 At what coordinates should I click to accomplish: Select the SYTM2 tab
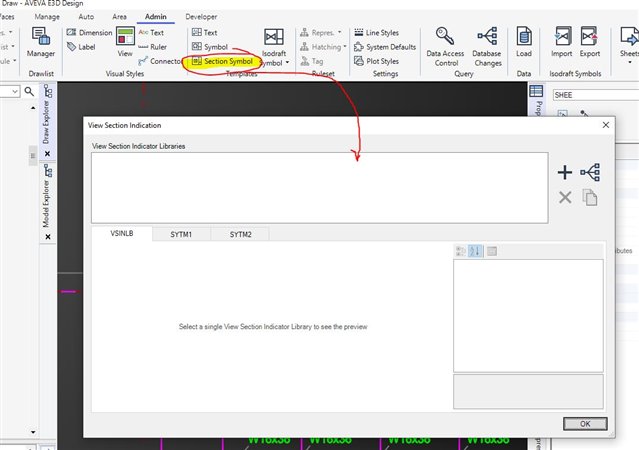coord(240,234)
